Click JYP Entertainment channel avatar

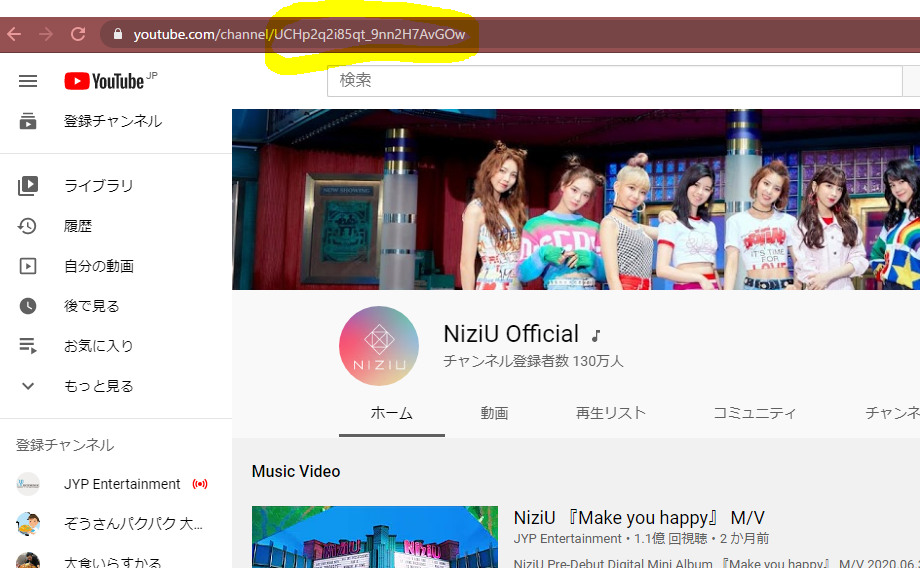pyautogui.click(x=28, y=484)
